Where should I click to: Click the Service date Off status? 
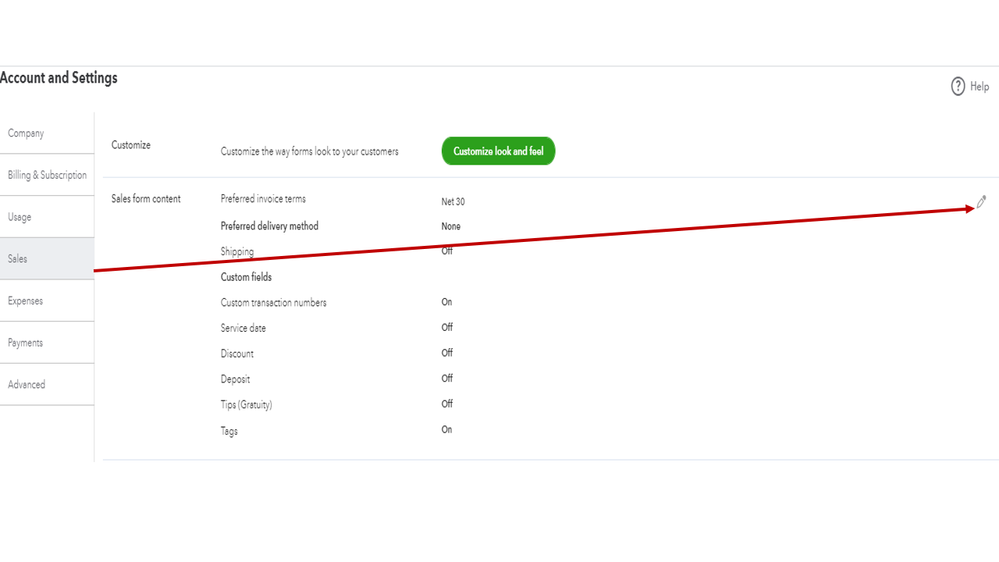[447, 327]
